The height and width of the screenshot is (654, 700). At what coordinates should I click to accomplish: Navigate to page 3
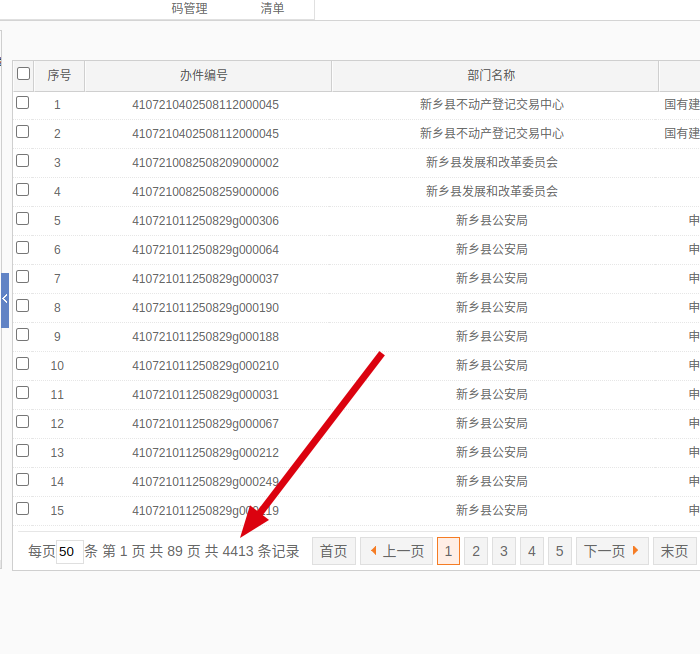[504, 551]
